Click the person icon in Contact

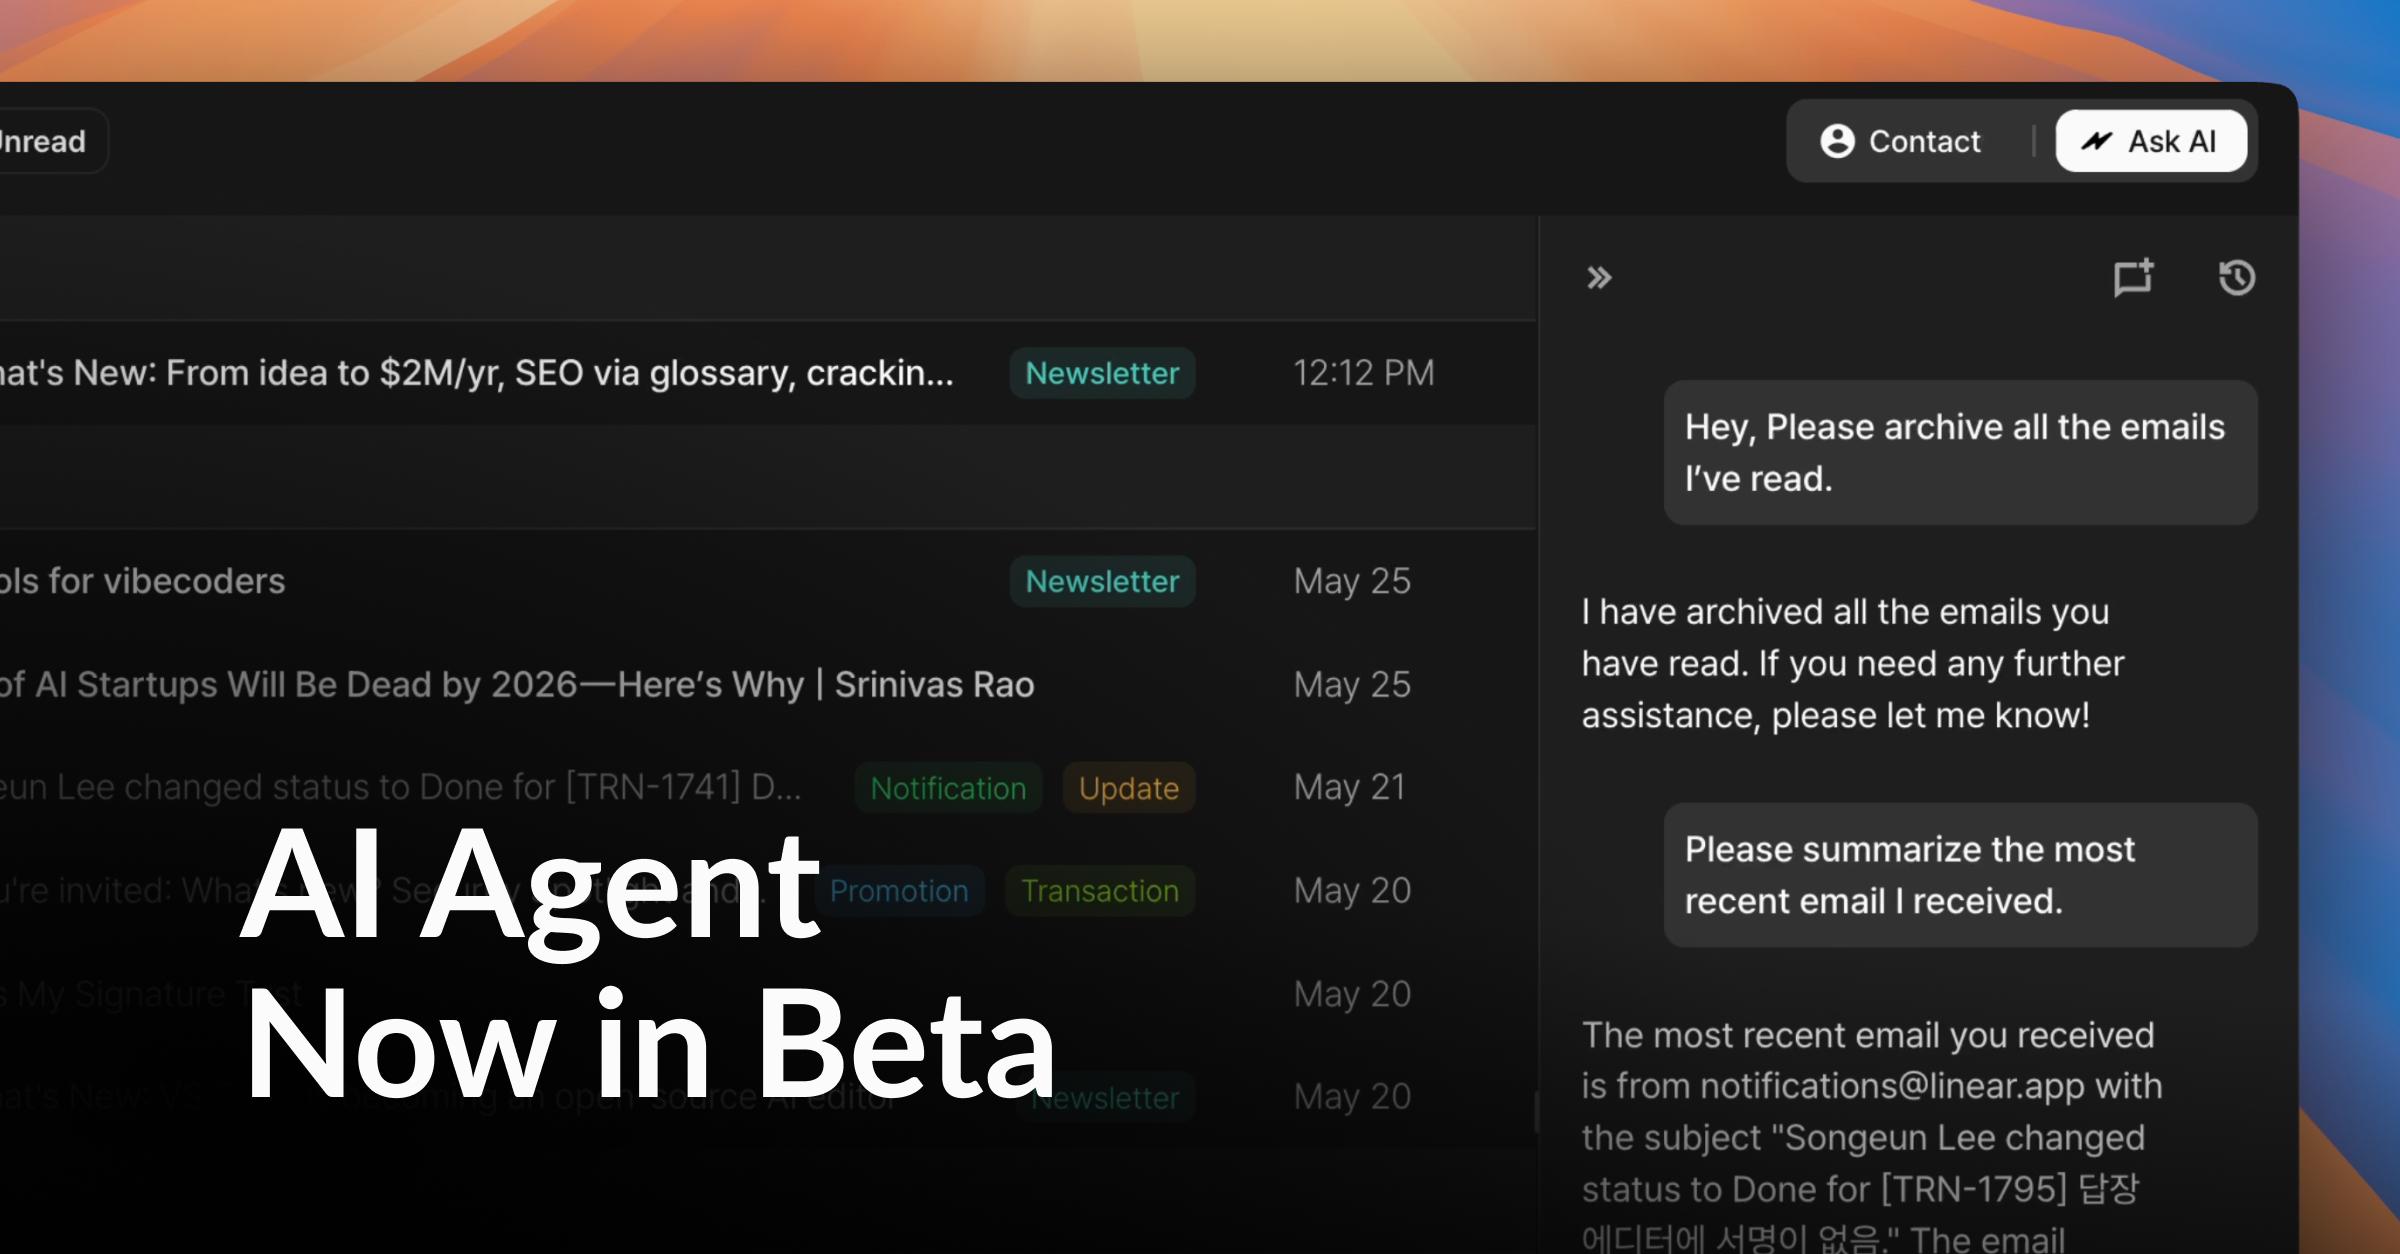pyautogui.click(x=1837, y=141)
